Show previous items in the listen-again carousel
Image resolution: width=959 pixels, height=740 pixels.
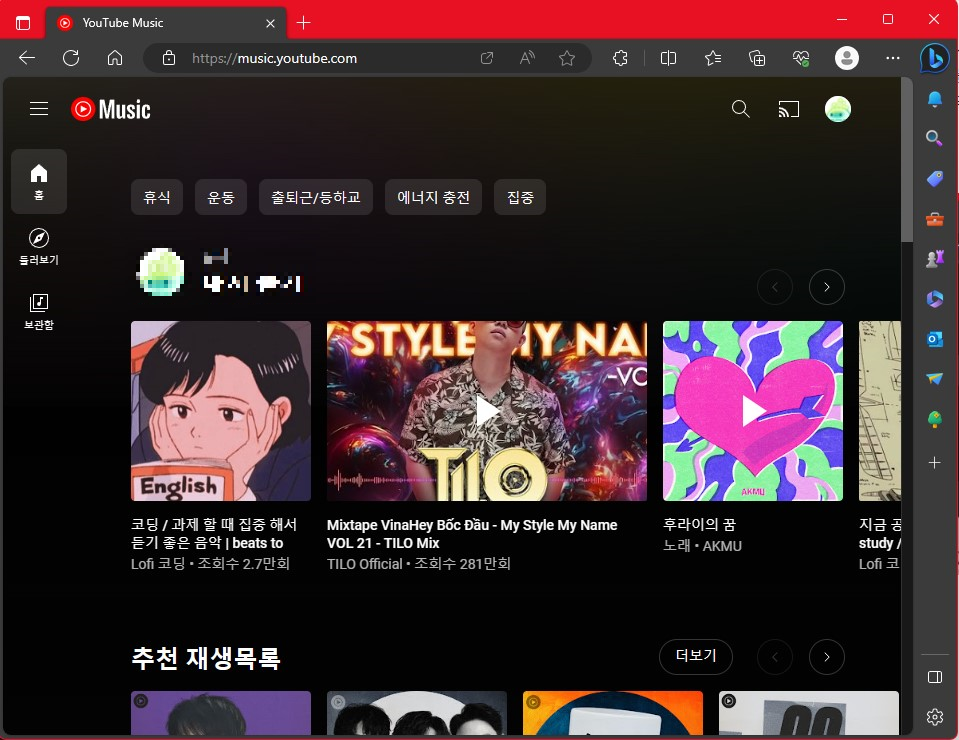coord(775,287)
